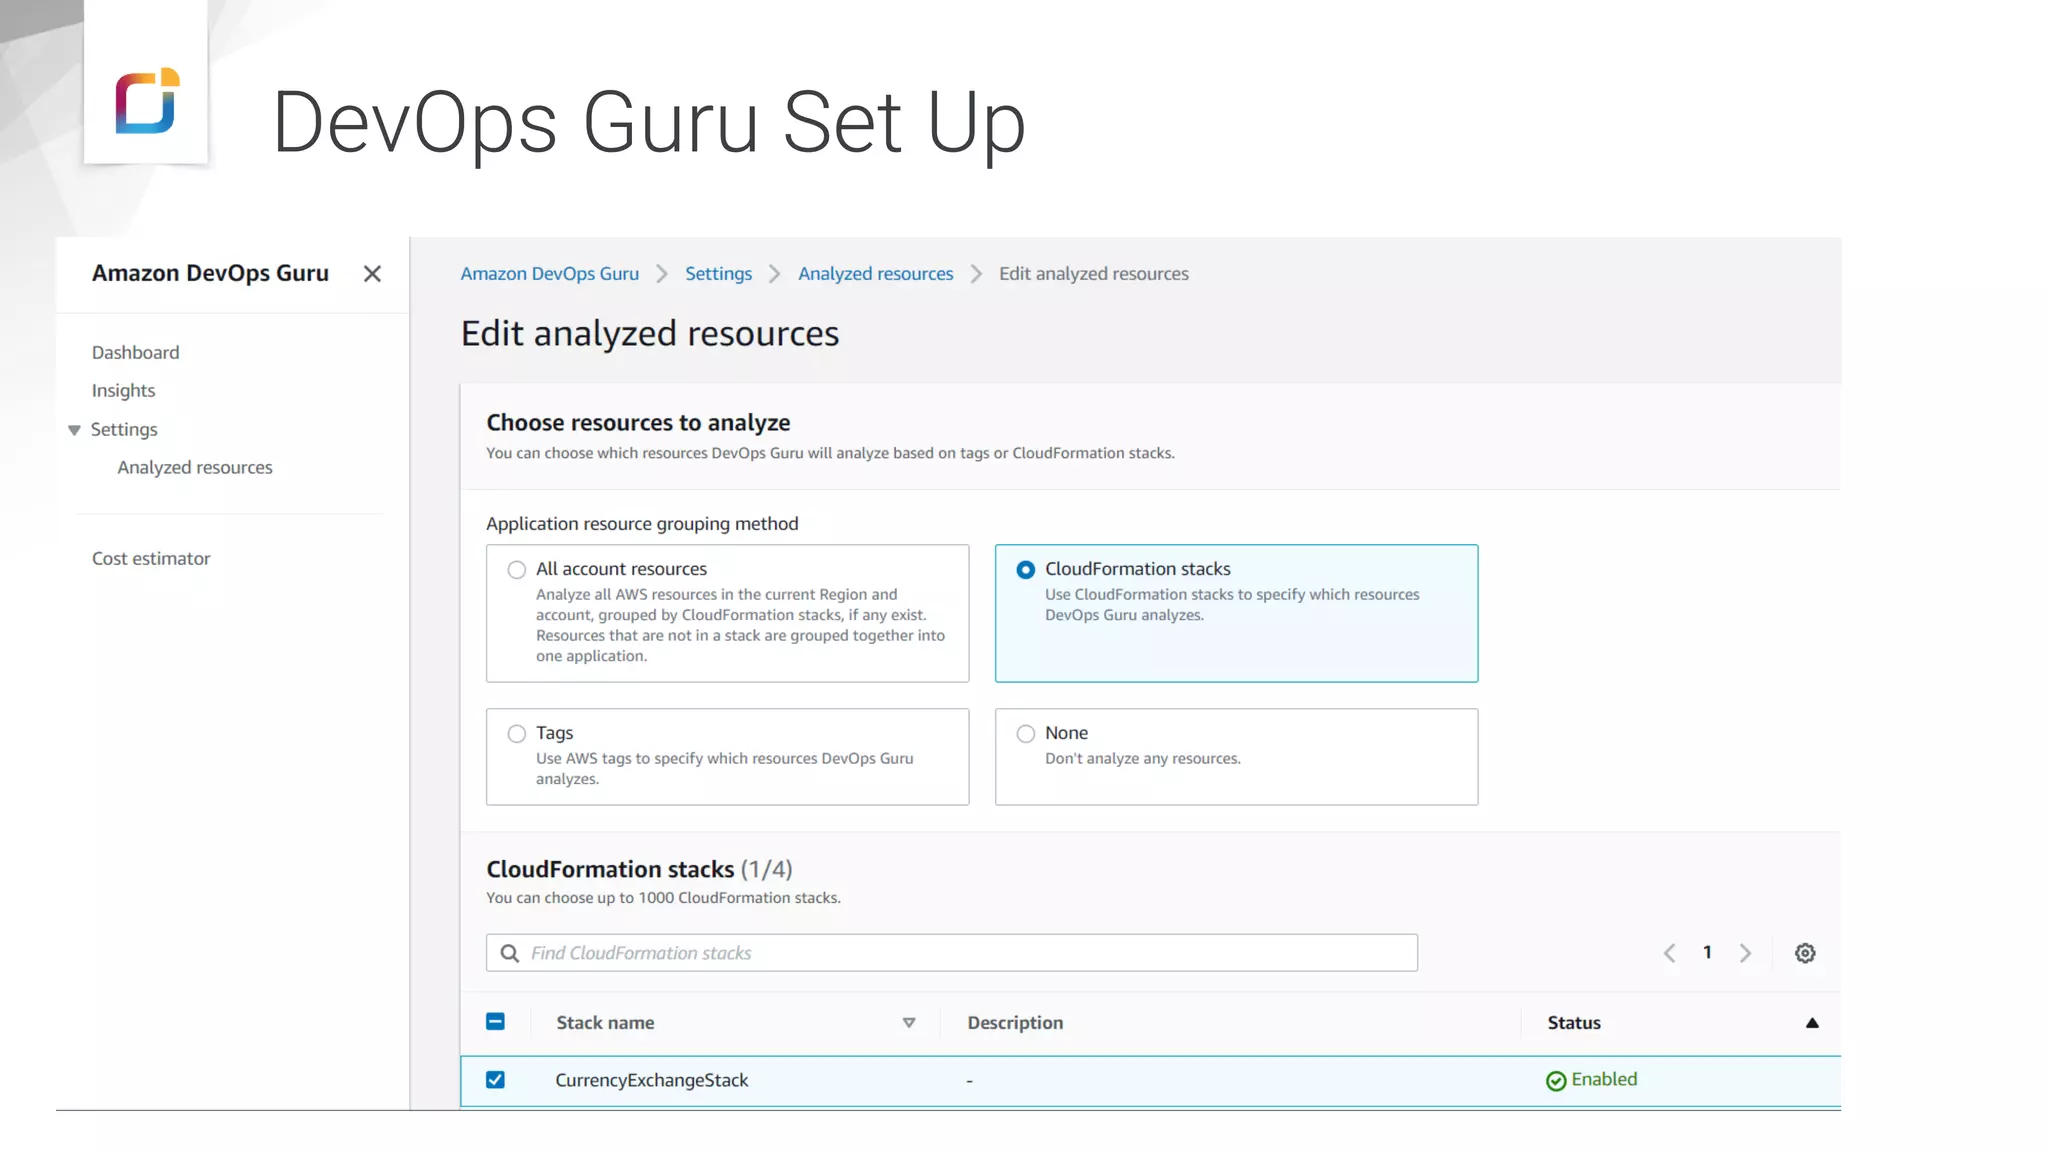Open Dashboard in sidebar
Image resolution: width=2048 pixels, height=1152 pixels.
click(x=136, y=352)
